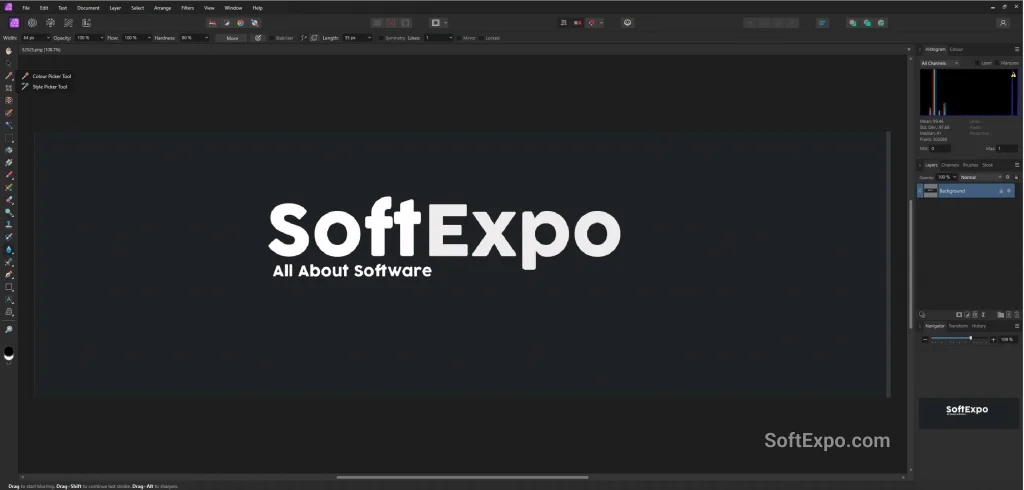Viewport: 1024px width, 490px height.
Task: Toggle the Symmetry checkbox
Action: (381, 38)
